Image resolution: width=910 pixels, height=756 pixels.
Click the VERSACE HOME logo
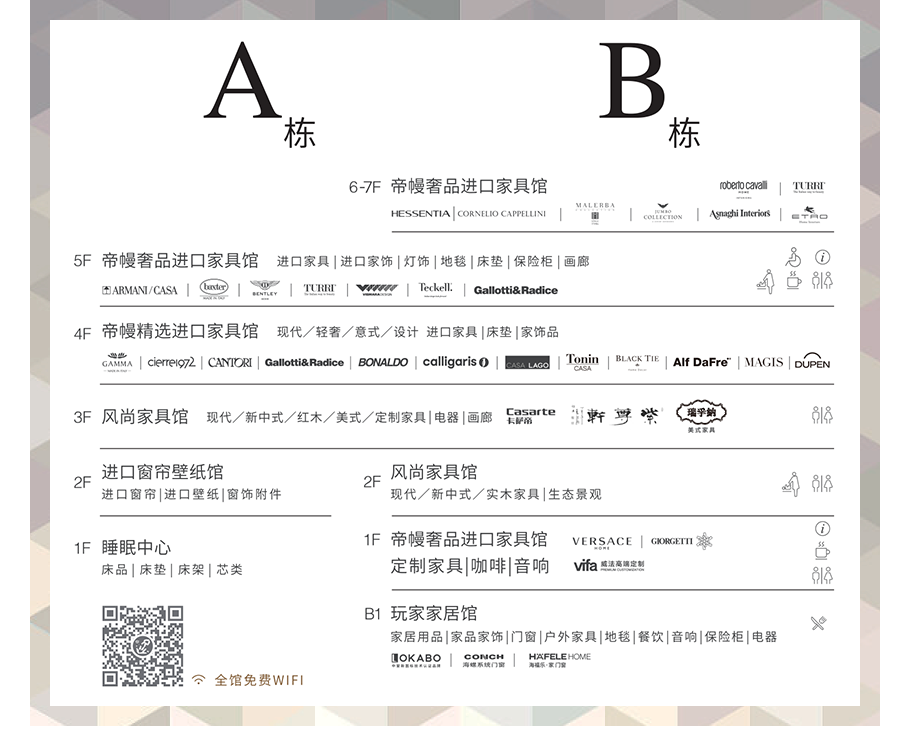(x=602, y=542)
